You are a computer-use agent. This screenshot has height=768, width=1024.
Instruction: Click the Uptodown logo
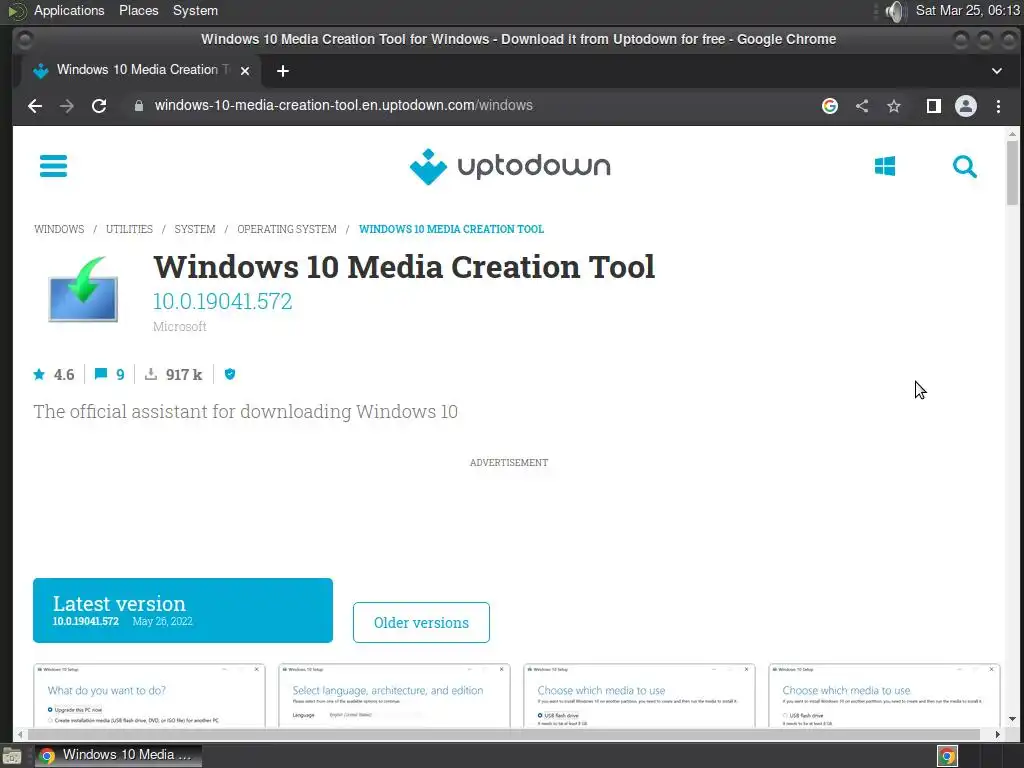pos(510,167)
